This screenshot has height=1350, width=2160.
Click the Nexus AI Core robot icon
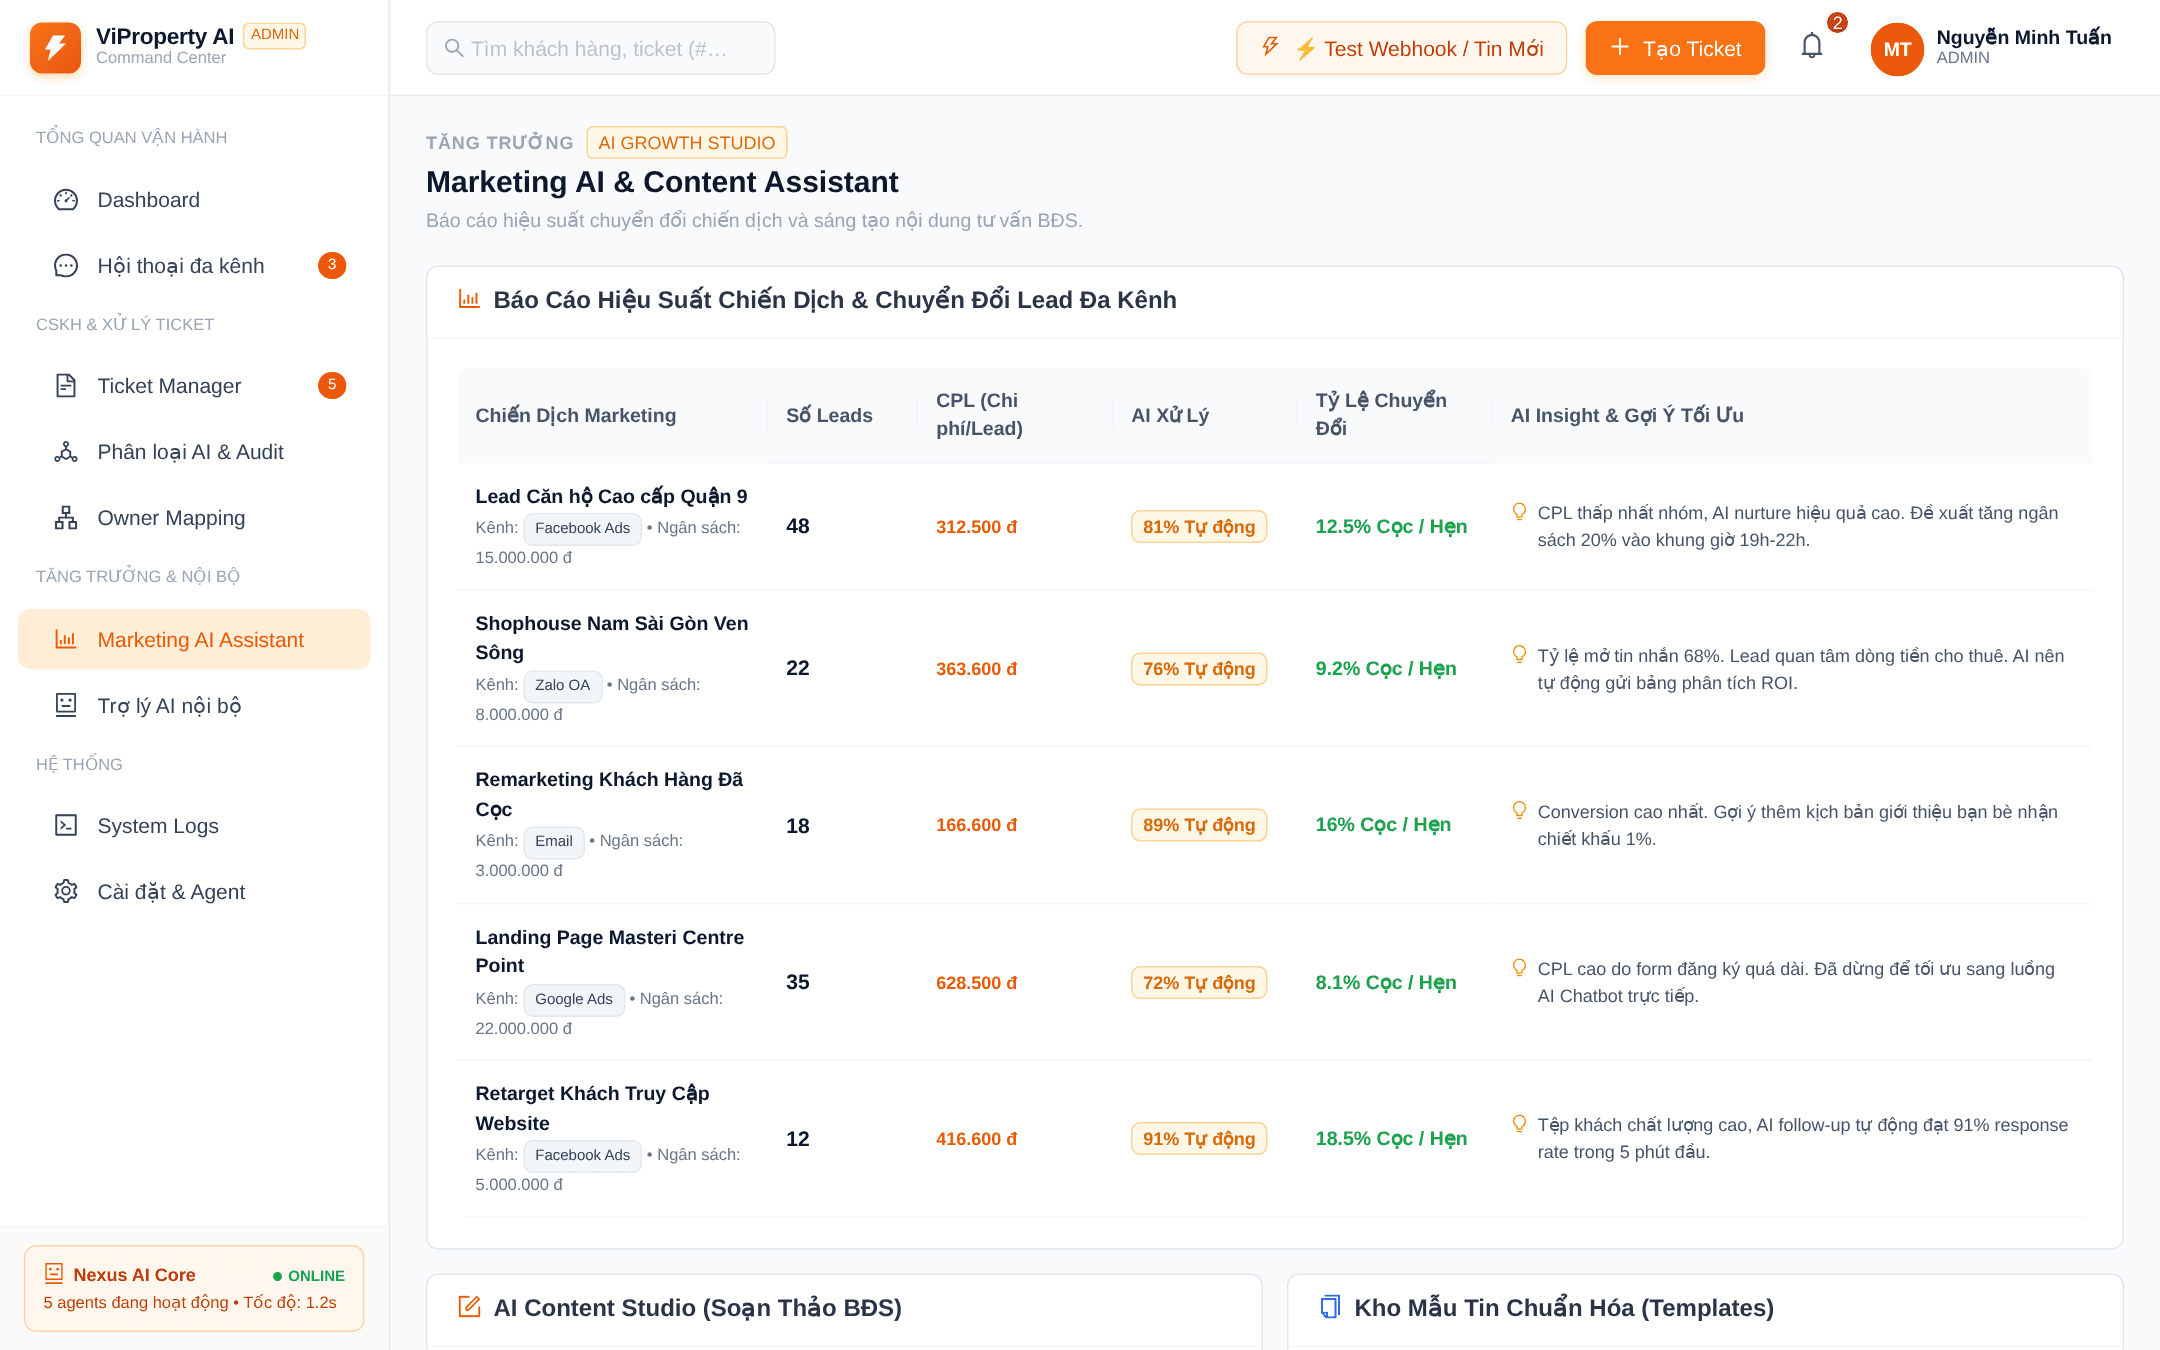pos(54,1274)
